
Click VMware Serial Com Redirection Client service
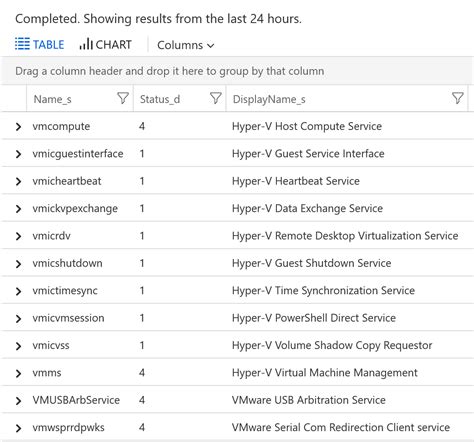click(x=341, y=427)
